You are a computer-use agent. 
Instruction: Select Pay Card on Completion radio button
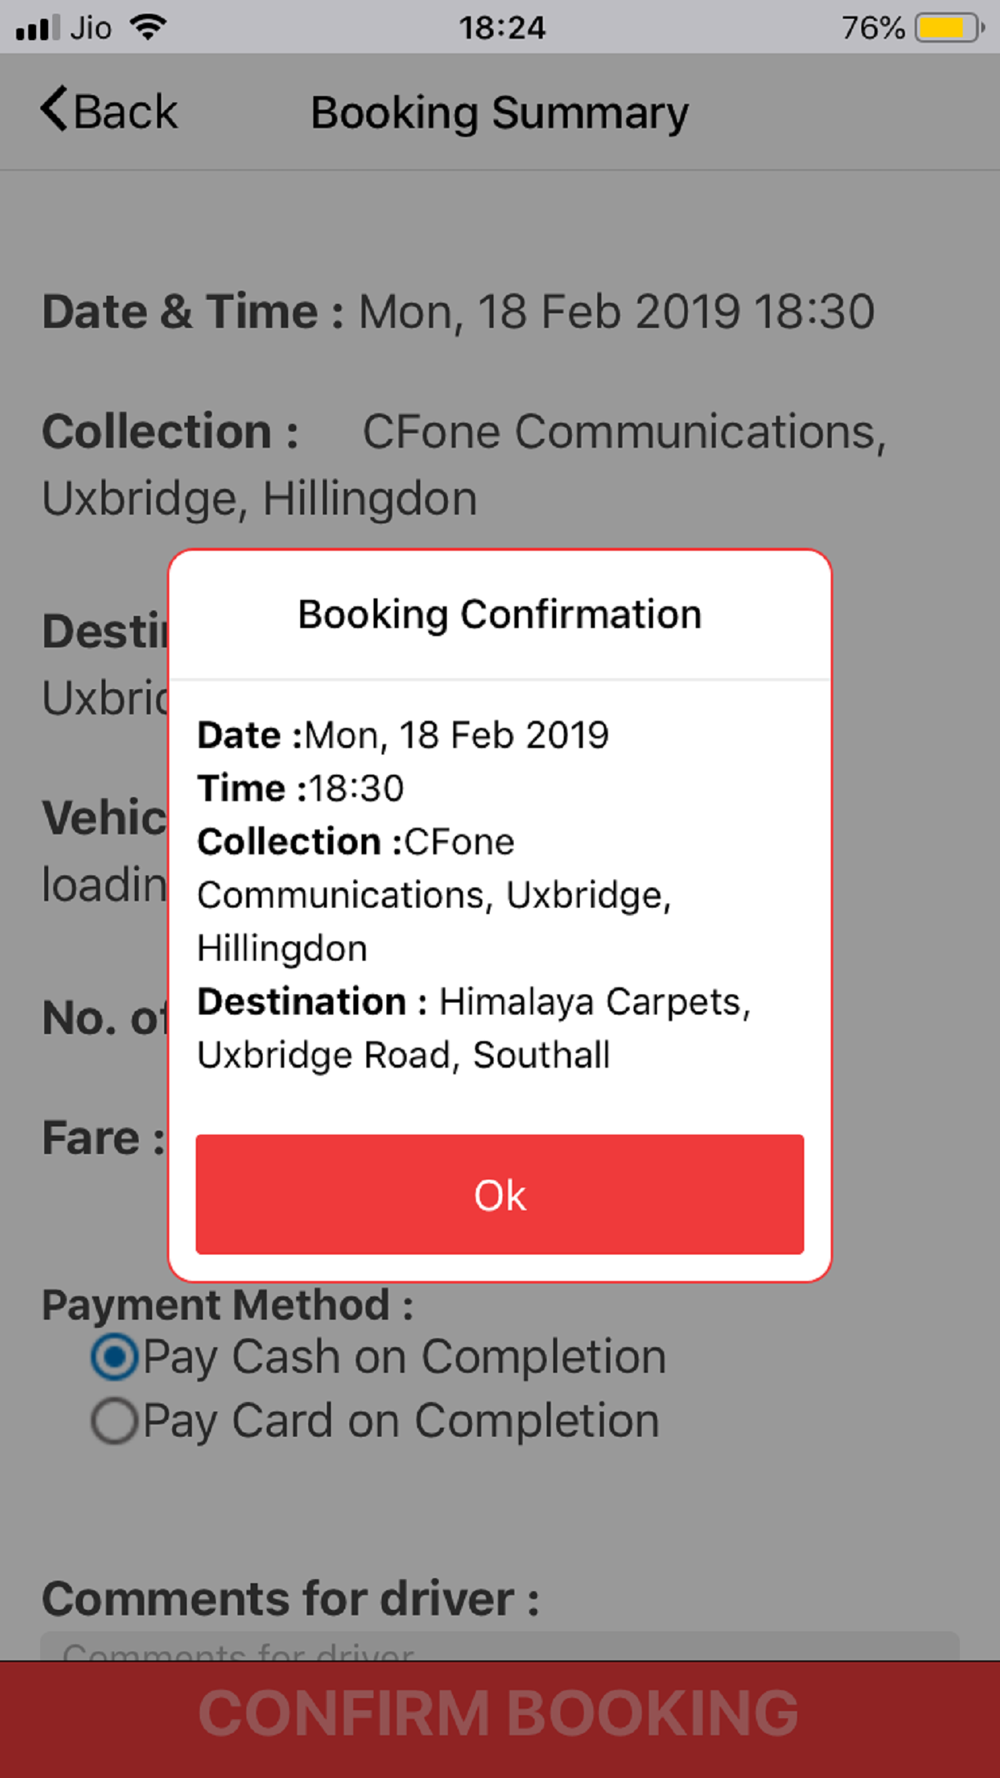[114, 1421]
